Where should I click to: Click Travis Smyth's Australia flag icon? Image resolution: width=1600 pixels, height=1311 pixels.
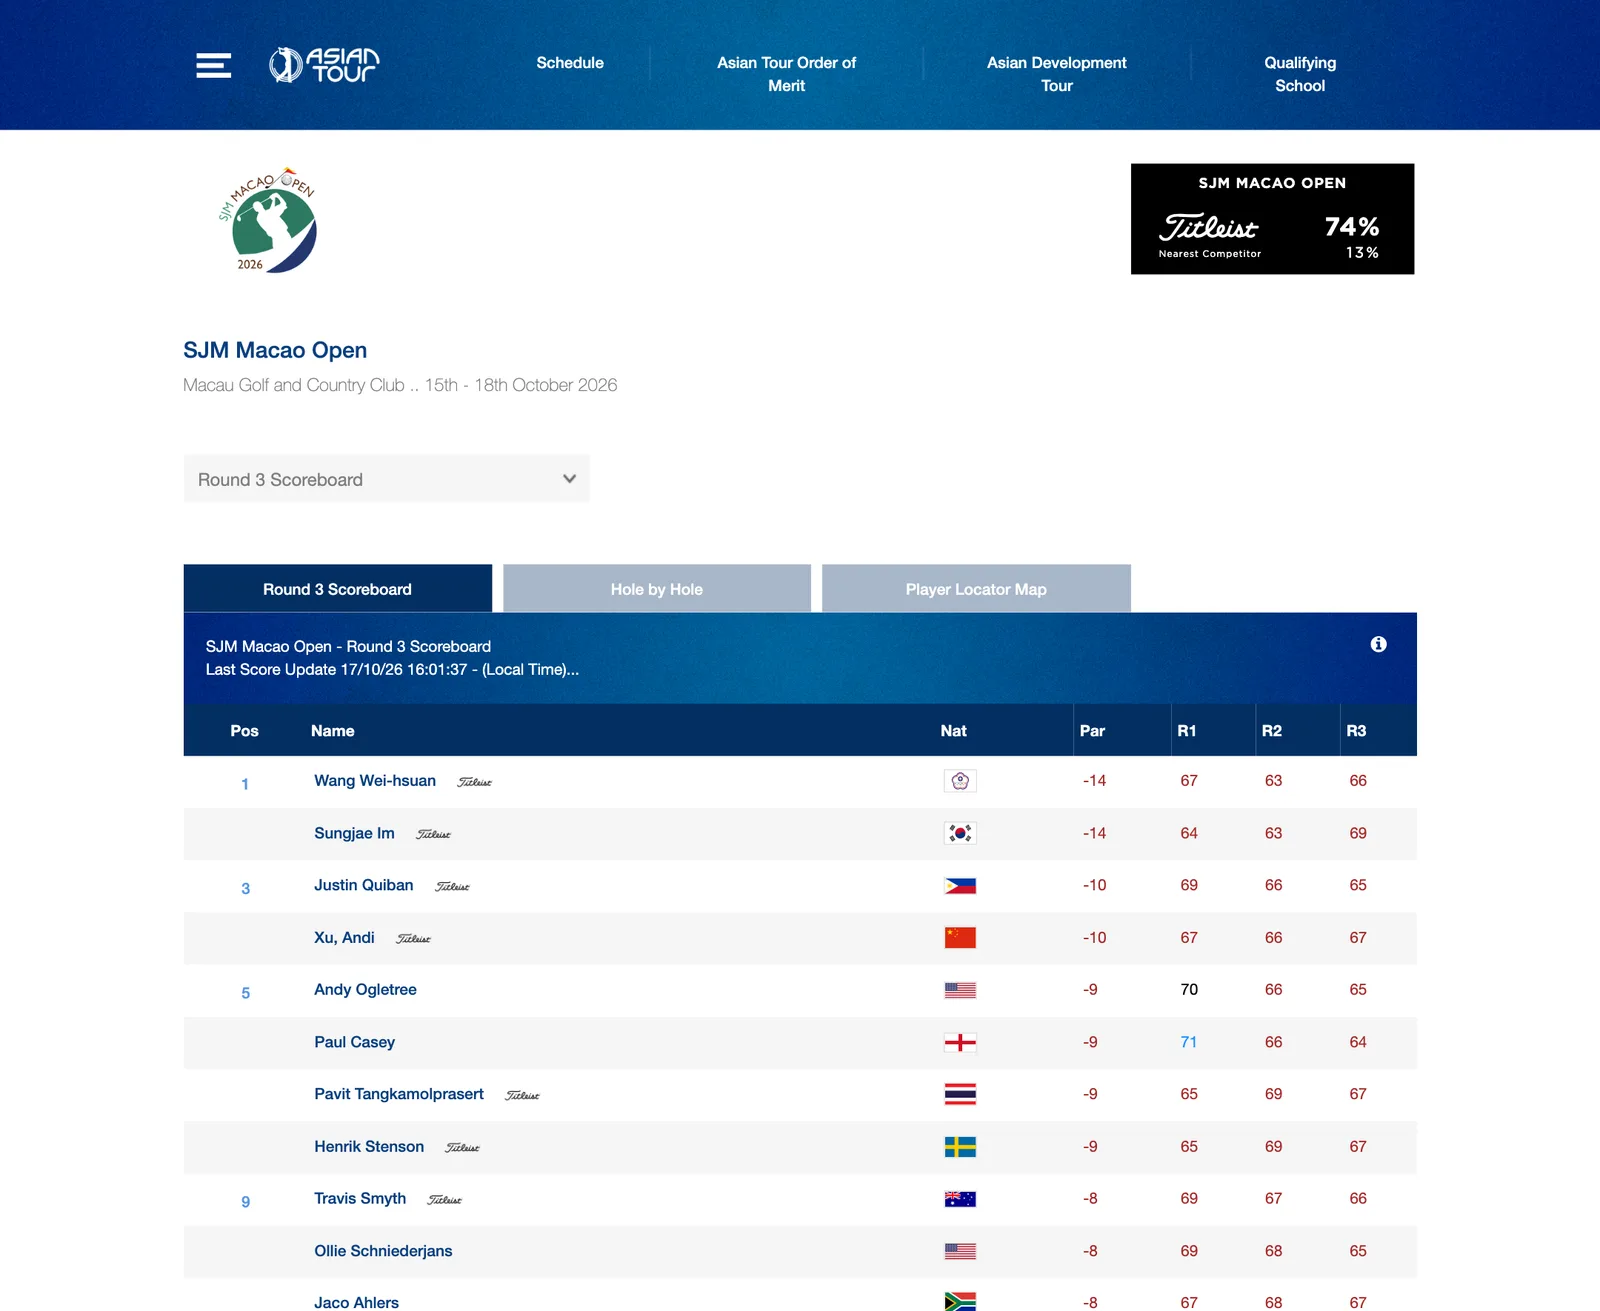960,1199
